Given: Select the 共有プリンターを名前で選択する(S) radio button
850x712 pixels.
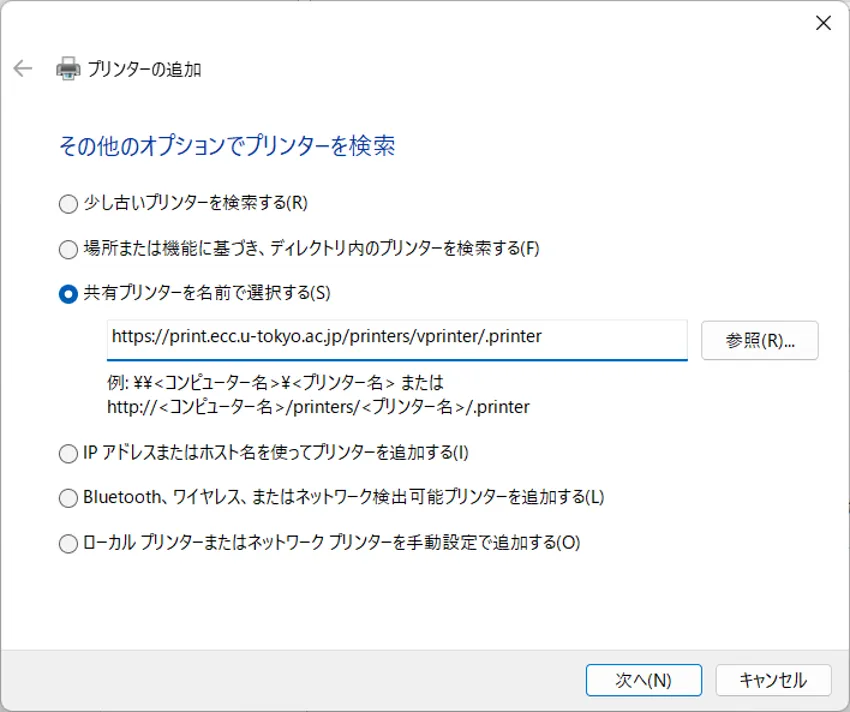Looking at the screenshot, I should click(x=68, y=294).
